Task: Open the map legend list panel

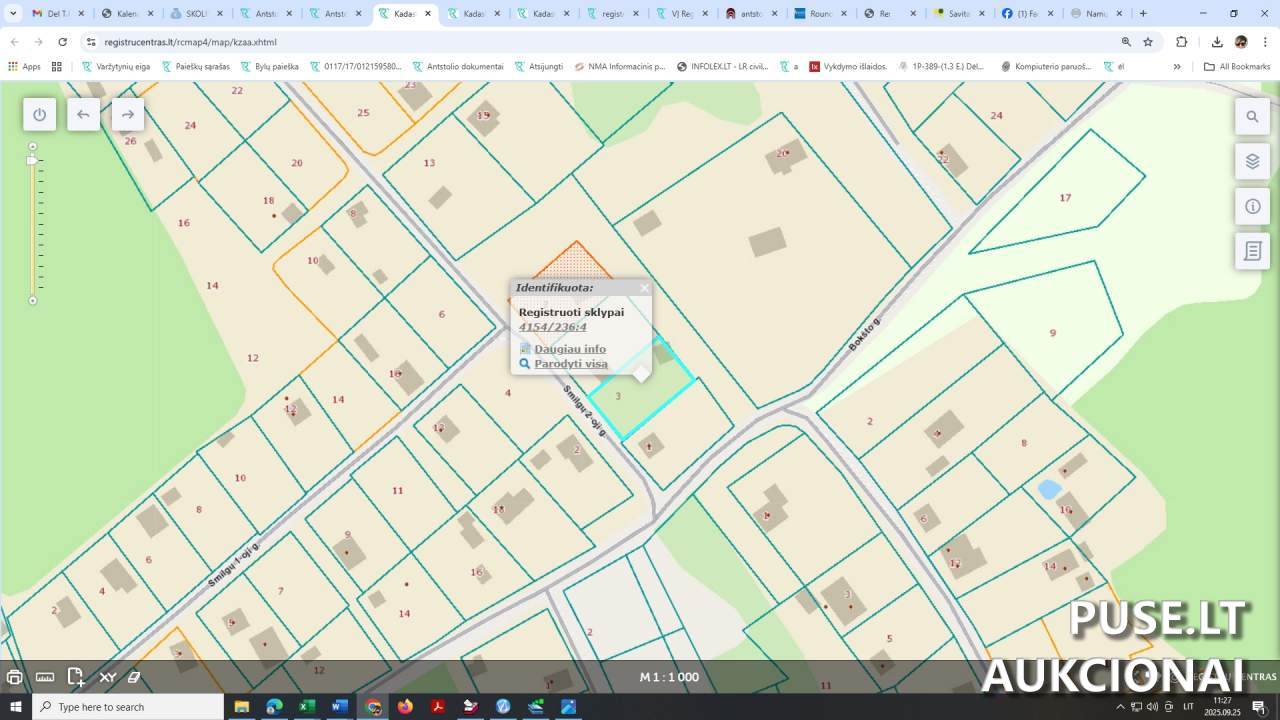Action: pyautogui.click(x=1252, y=251)
